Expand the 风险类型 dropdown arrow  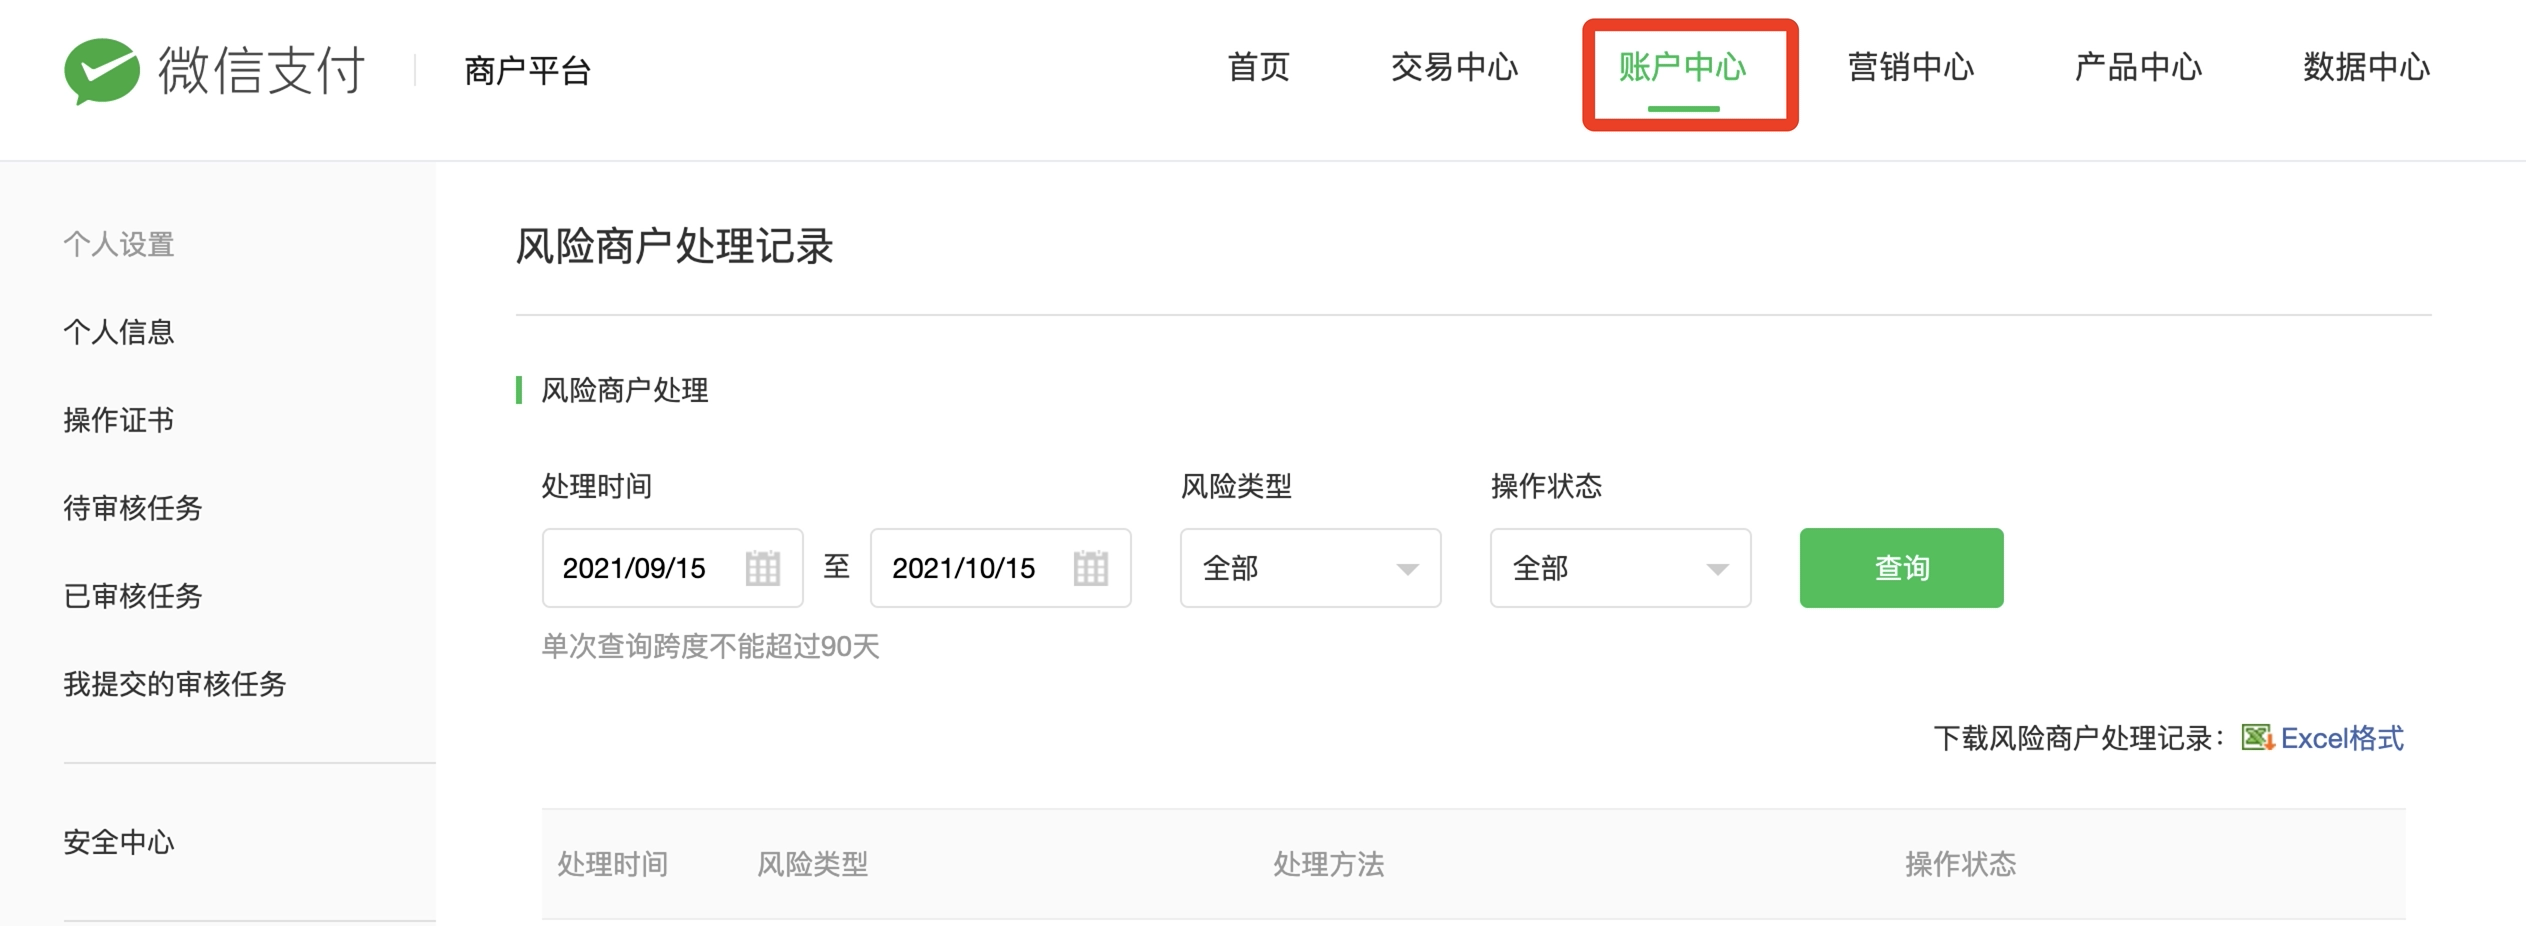tap(1407, 569)
